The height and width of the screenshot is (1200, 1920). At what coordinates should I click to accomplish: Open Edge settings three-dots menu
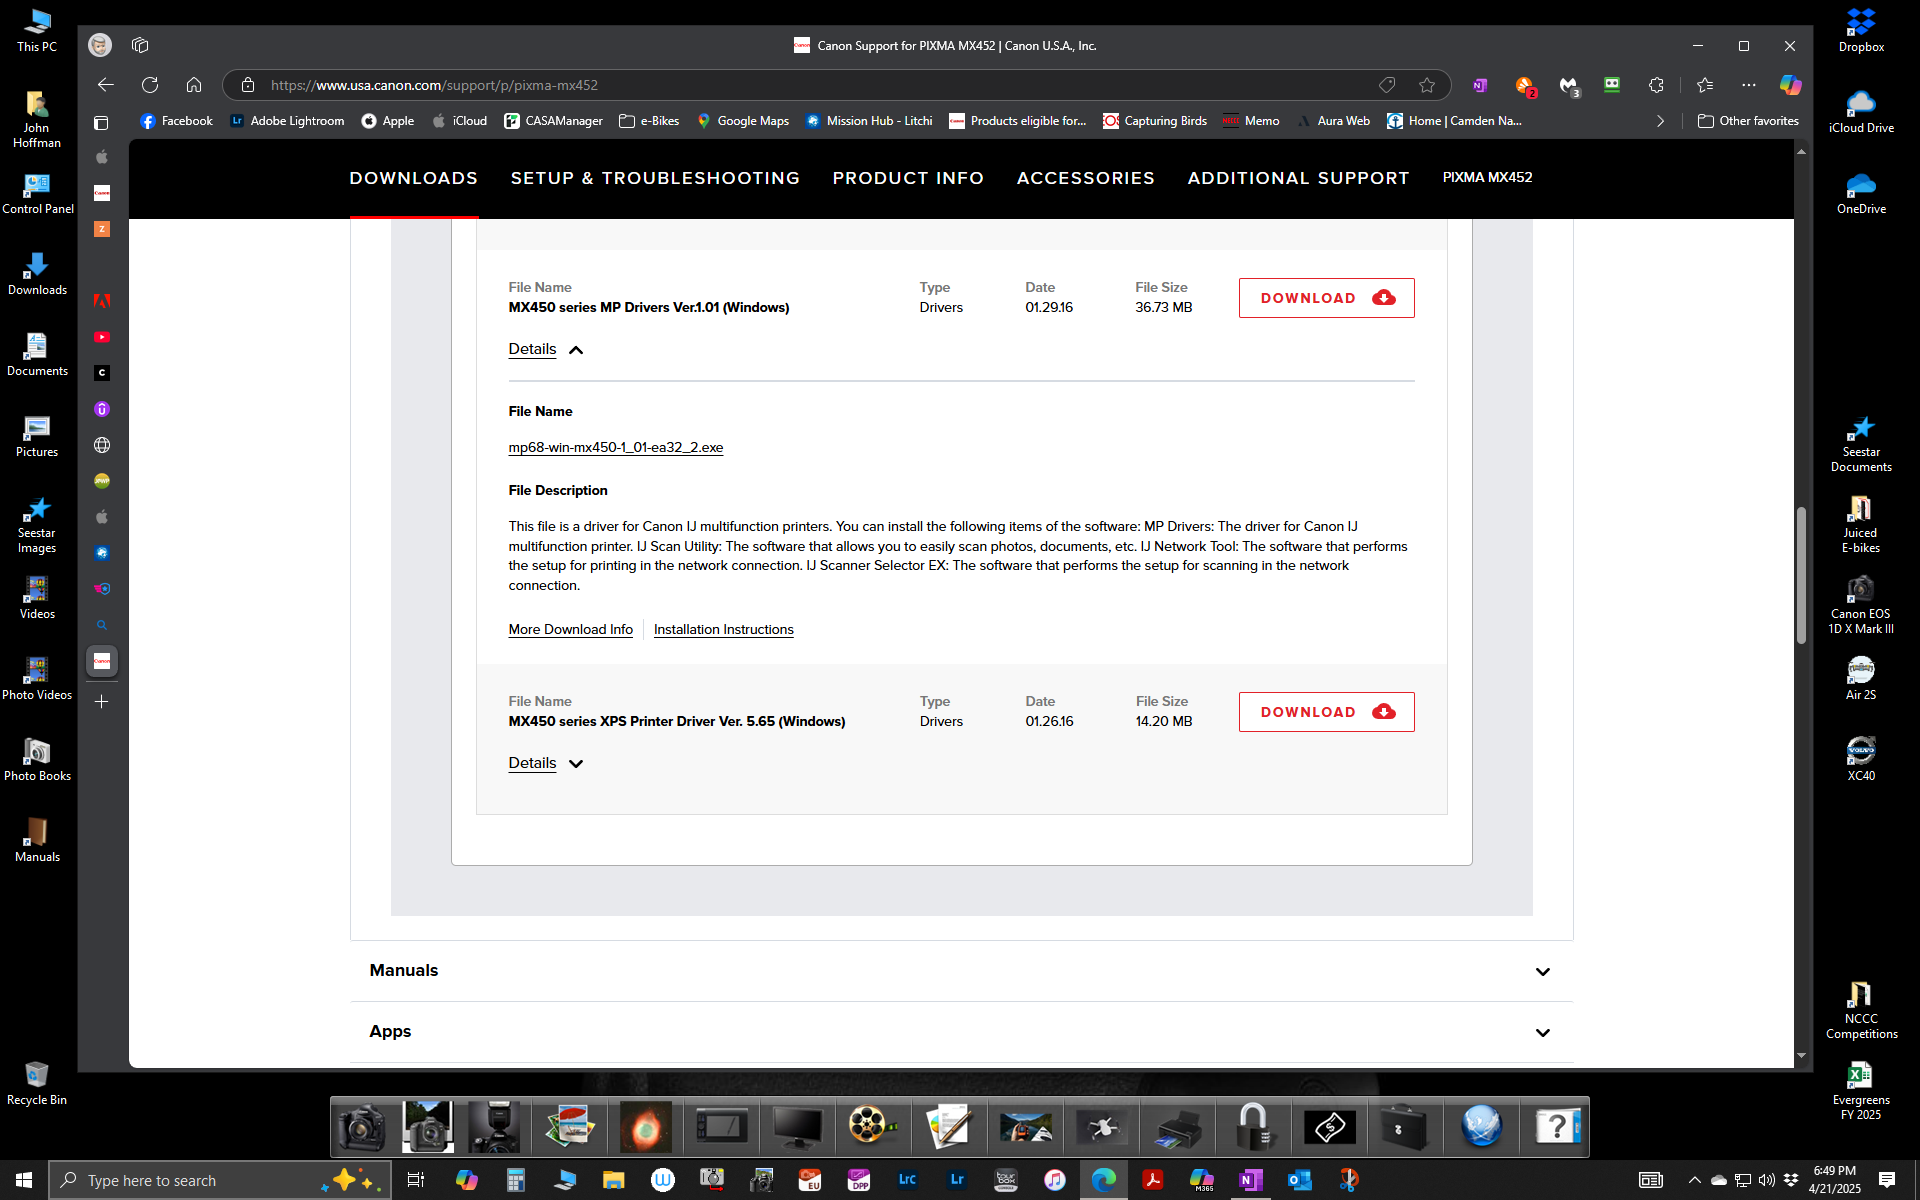click(1748, 85)
